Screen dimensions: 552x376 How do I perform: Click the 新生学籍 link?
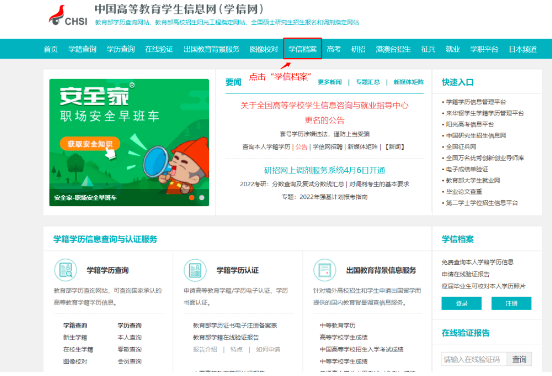click(x=75, y=337)
